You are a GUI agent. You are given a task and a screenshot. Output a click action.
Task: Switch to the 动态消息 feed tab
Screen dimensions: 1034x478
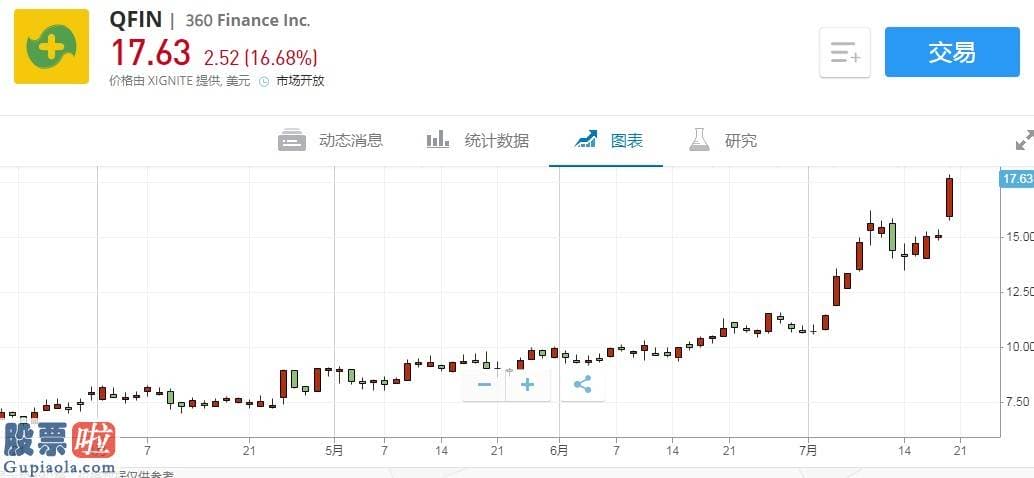(x=330, y=140)
